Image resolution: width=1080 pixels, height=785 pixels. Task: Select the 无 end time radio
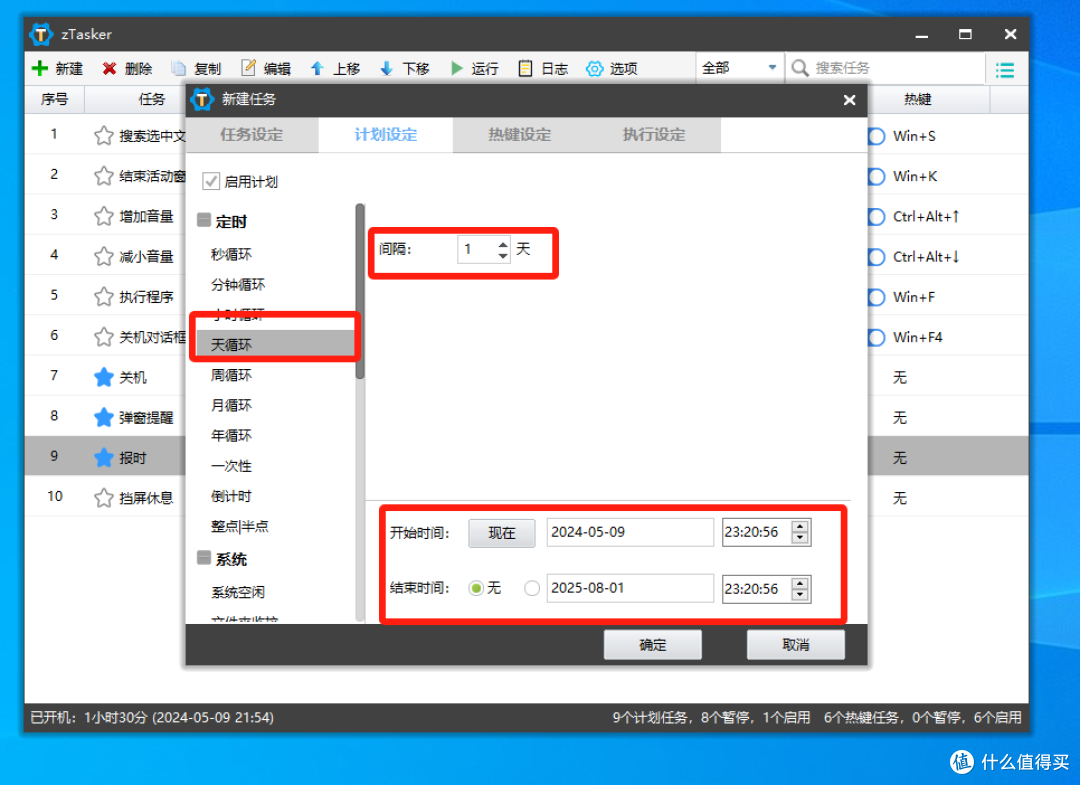point(475,588)
